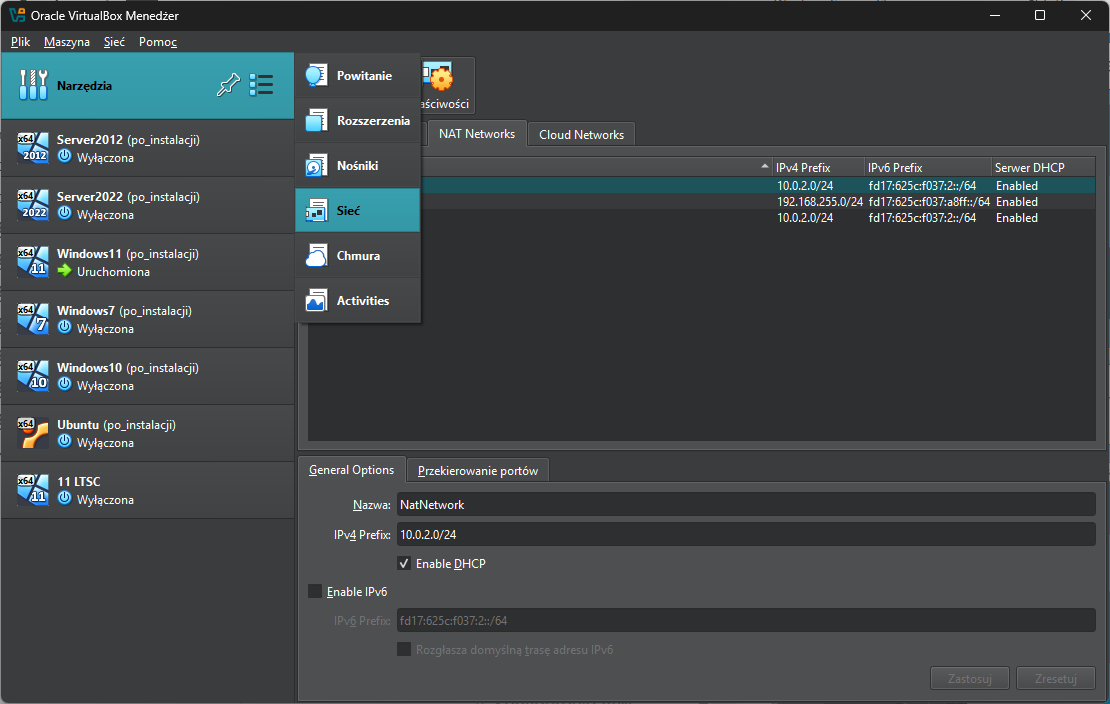Select the Server2012 (po_instalacji) machine name
The width and height of the screenshot is (1110, 704).
[128, 140]
